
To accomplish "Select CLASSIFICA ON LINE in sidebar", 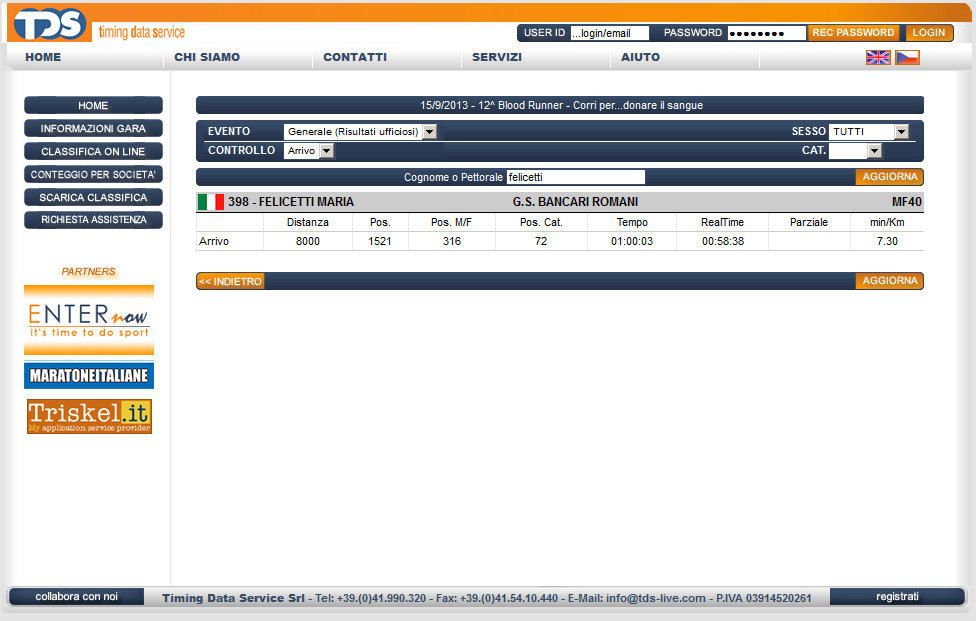I will (93, 152).
